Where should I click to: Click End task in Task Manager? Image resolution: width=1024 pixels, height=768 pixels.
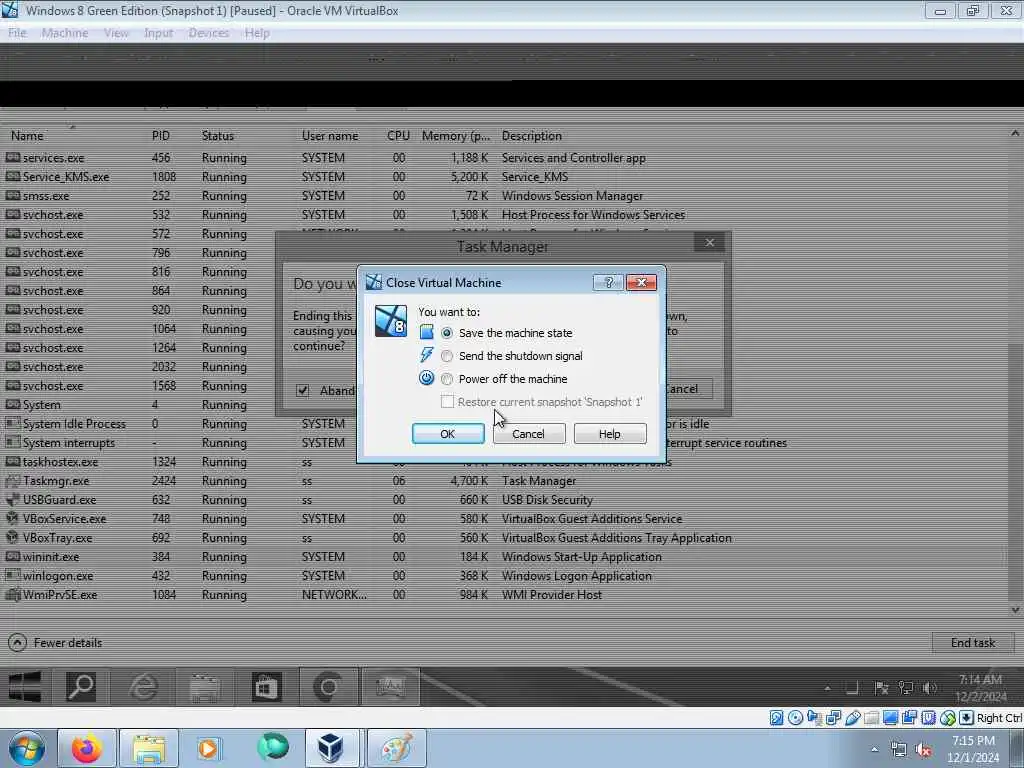972,643
